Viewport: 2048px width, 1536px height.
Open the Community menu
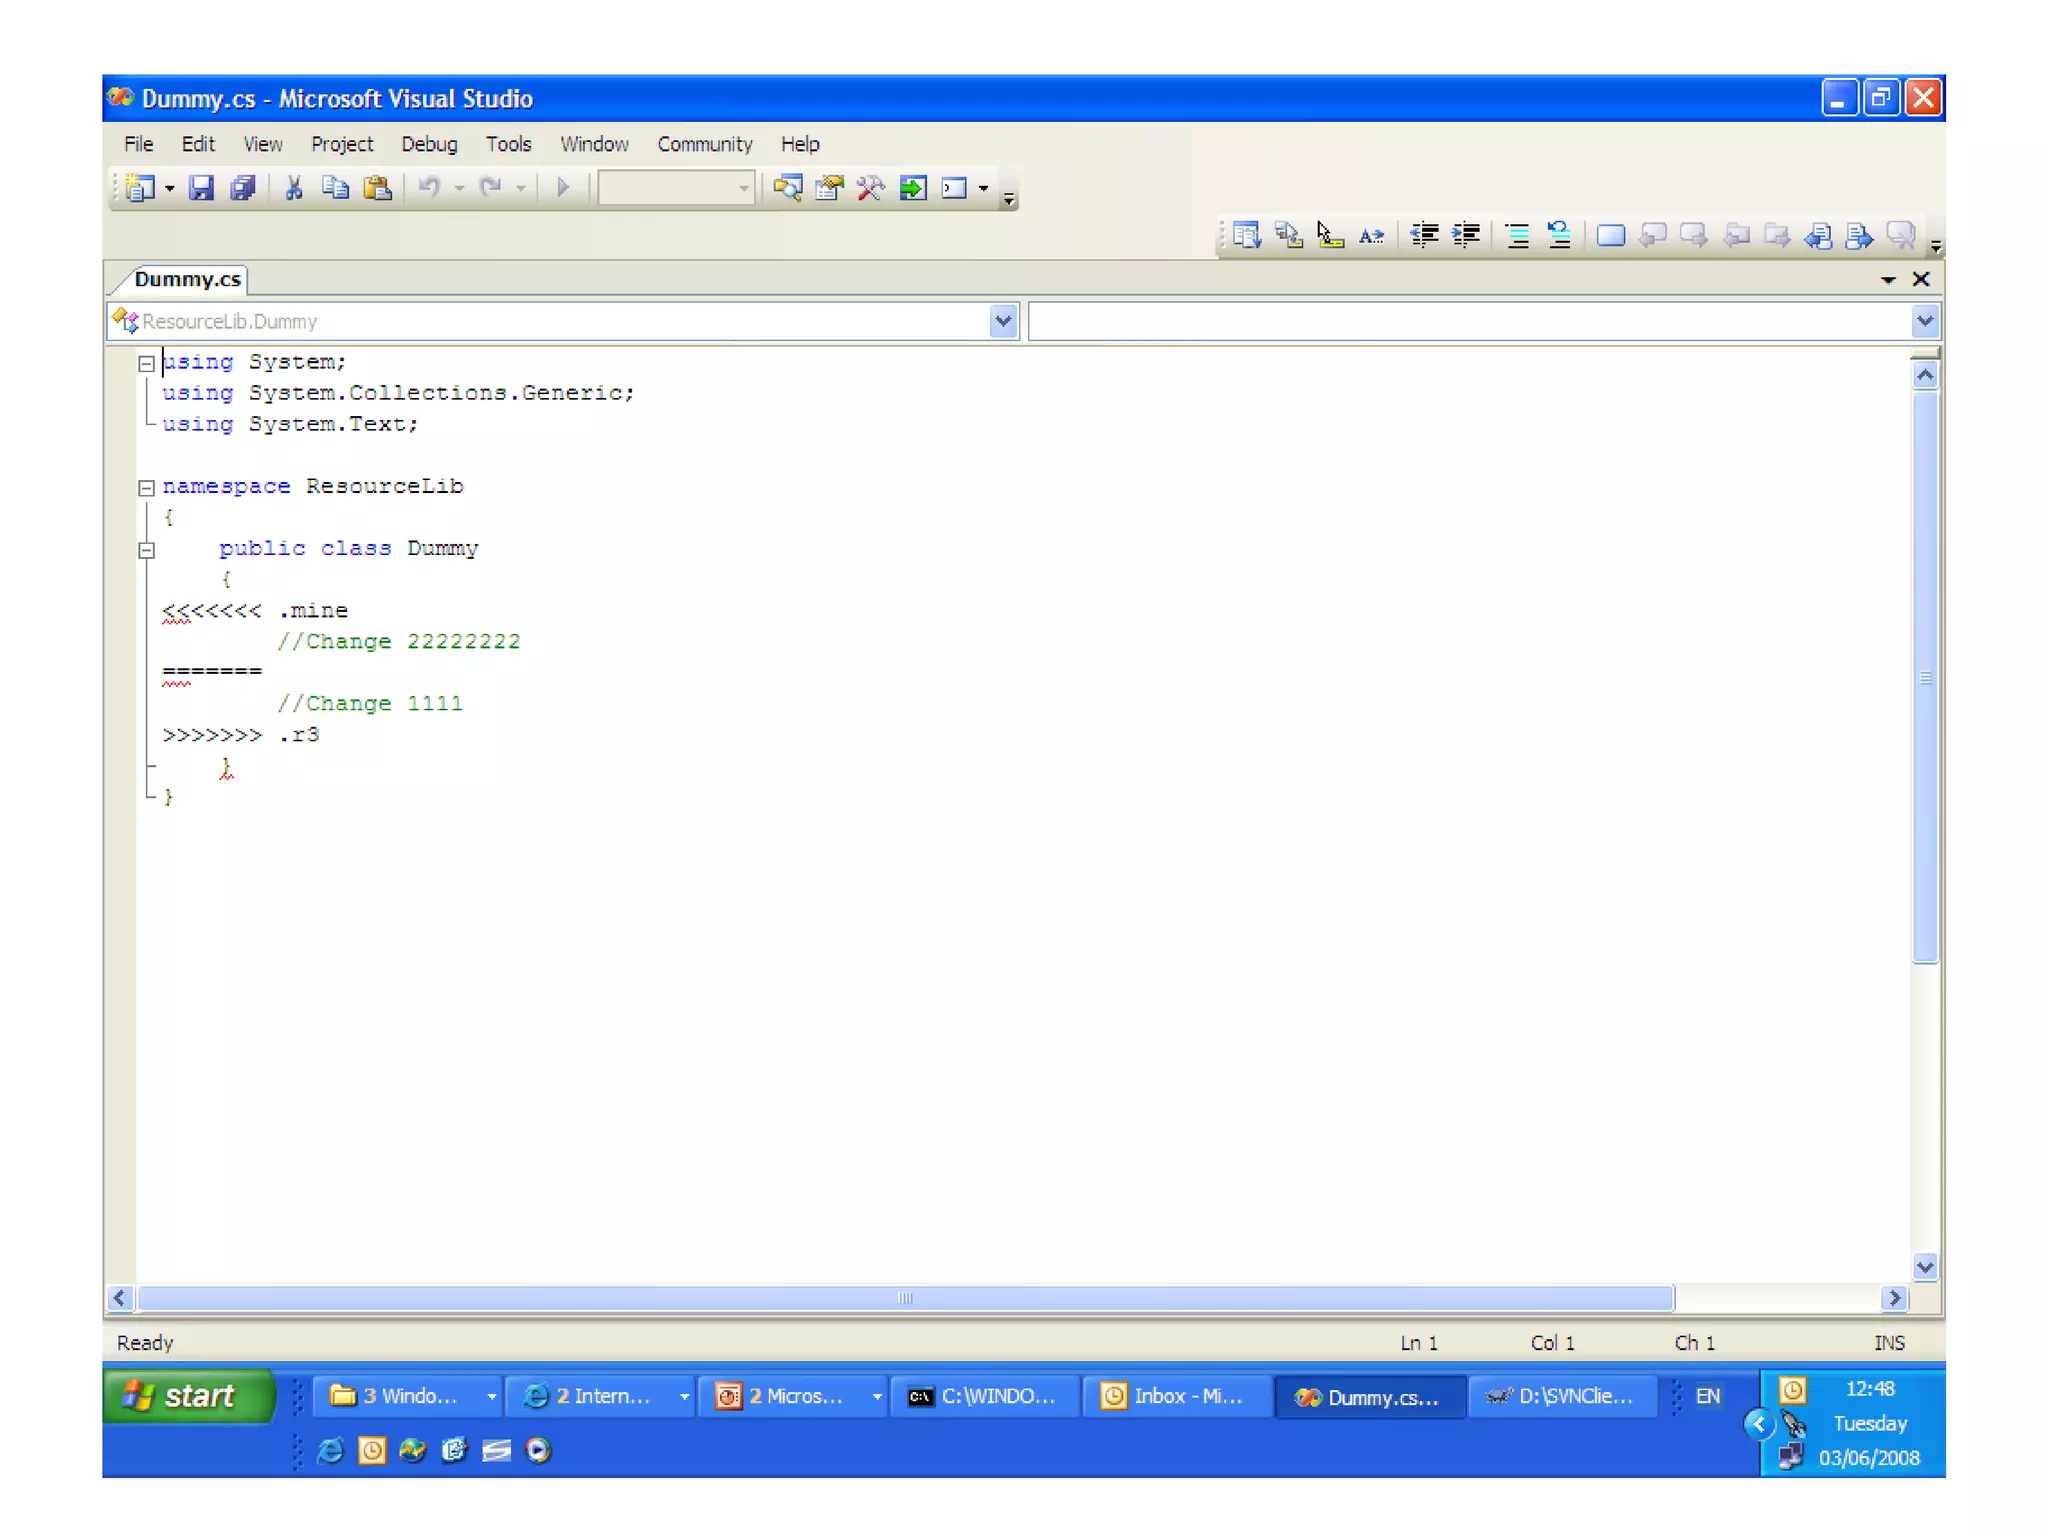(x=704, y=144)
